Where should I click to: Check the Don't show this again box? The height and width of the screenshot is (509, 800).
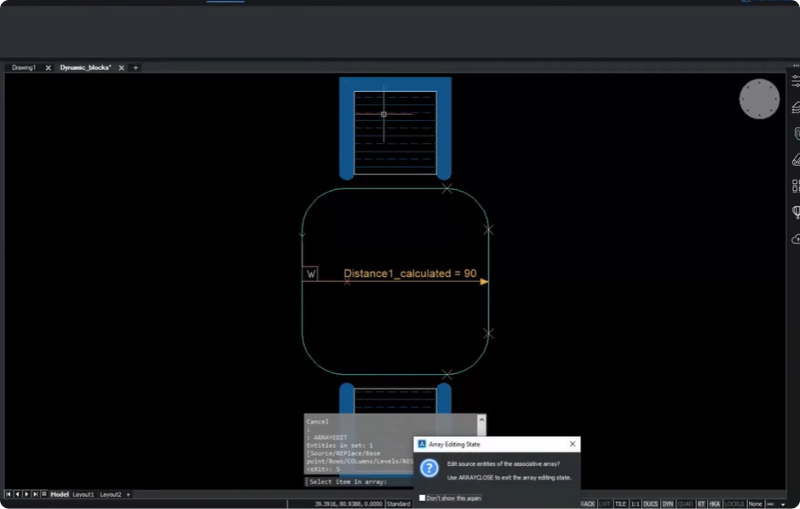[x=422, y=498]
